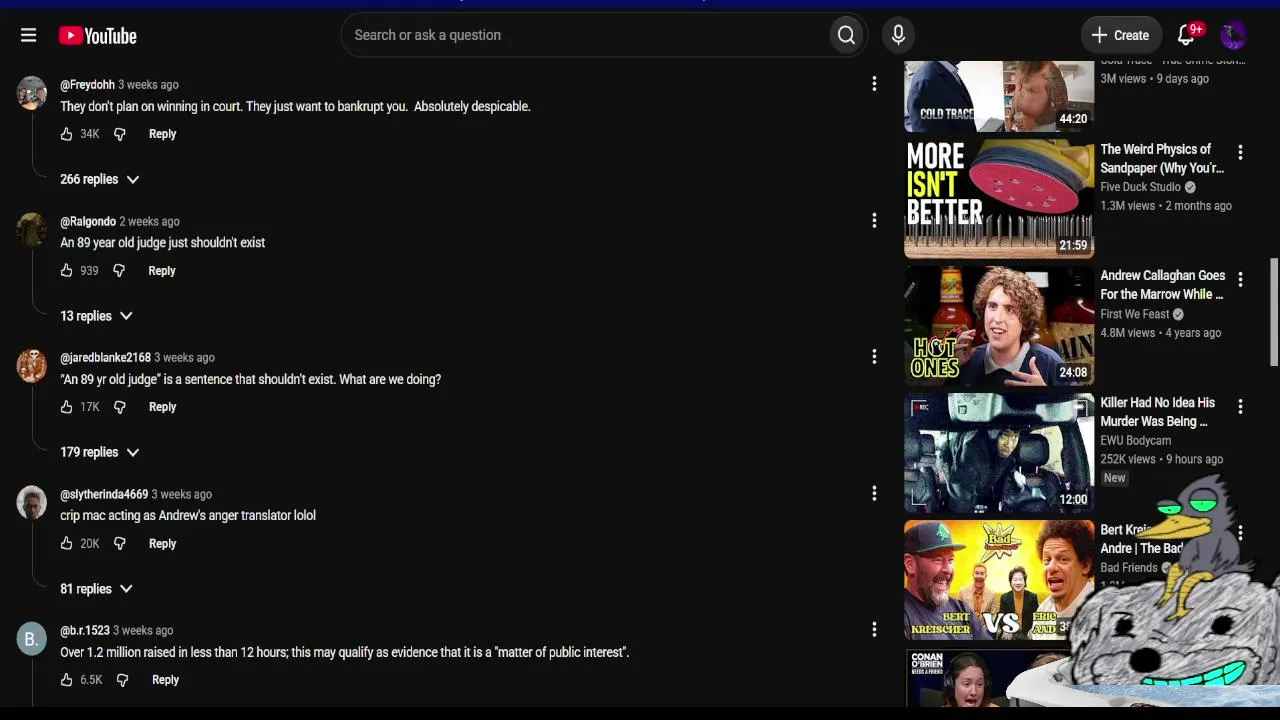This screenshot has height=720, width=1280.
Task: Reply to @Ralgondo's comment
Action: click(x=162, y=271)
